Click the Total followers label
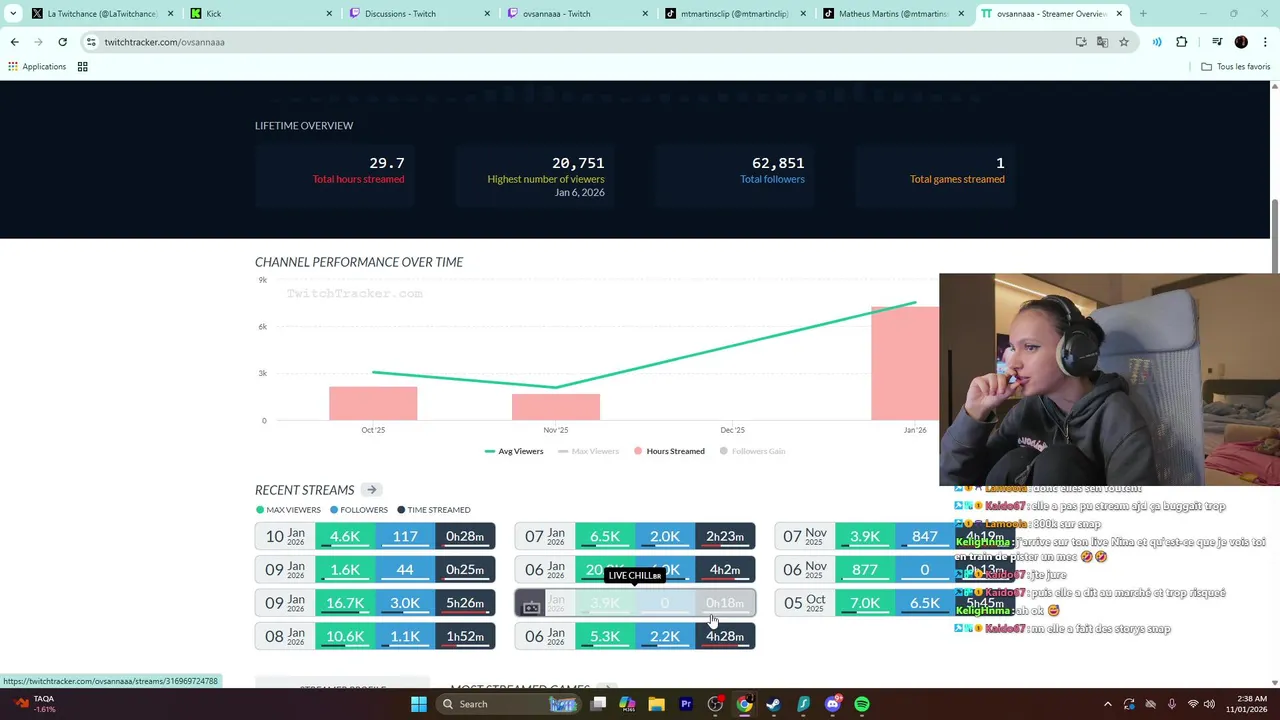Viewport: 1280px width, 720px height. 772,179
